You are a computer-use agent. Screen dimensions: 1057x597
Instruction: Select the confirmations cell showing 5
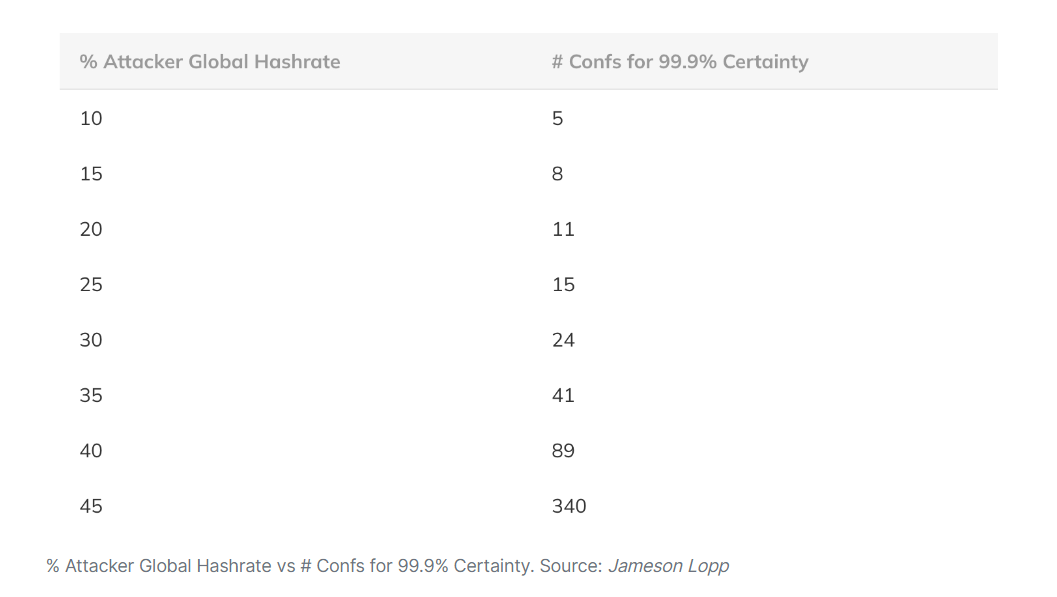pyautogui.click(x=557, y=119)
